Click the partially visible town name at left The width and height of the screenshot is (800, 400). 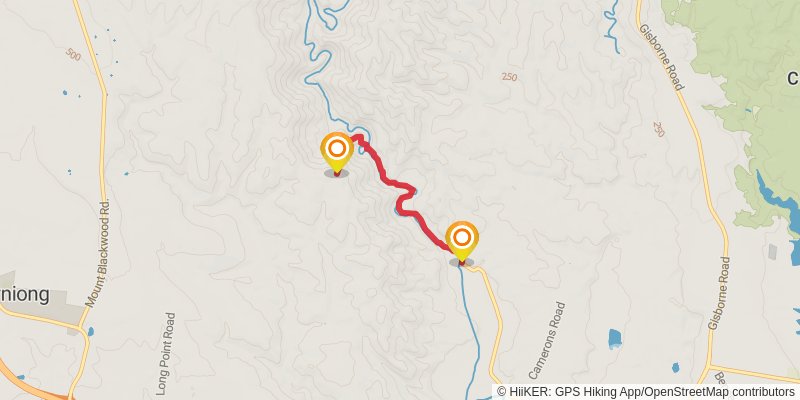point(24,294)
